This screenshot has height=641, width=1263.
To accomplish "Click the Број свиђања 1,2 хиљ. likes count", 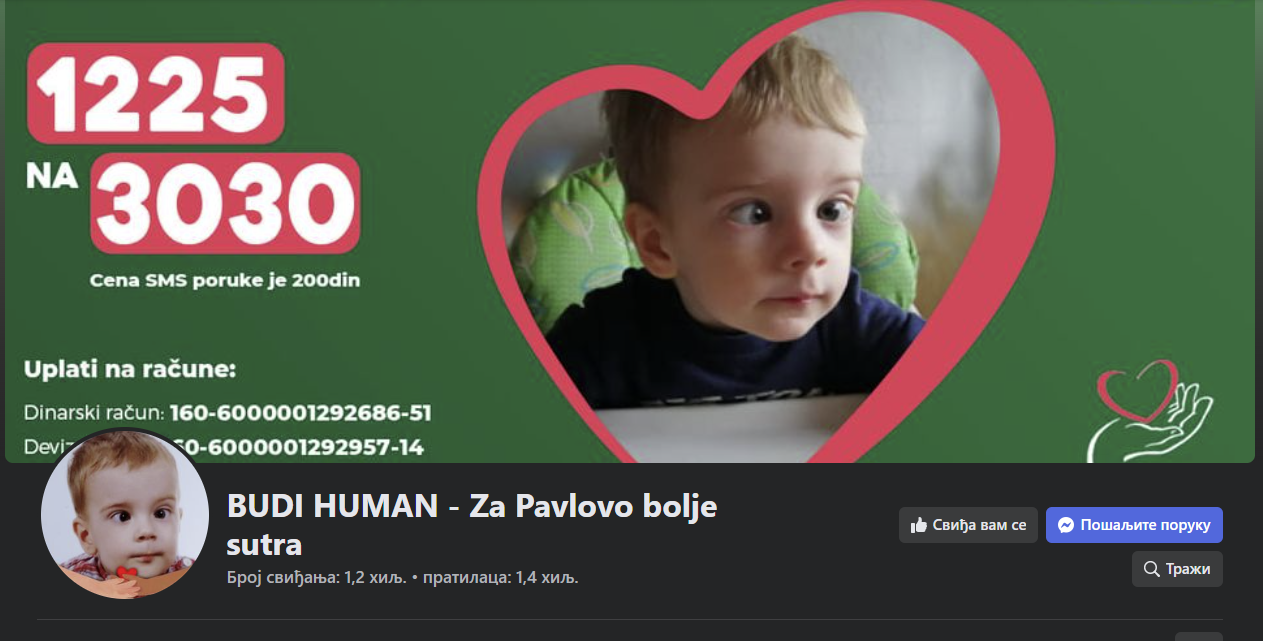I will 316,577.
